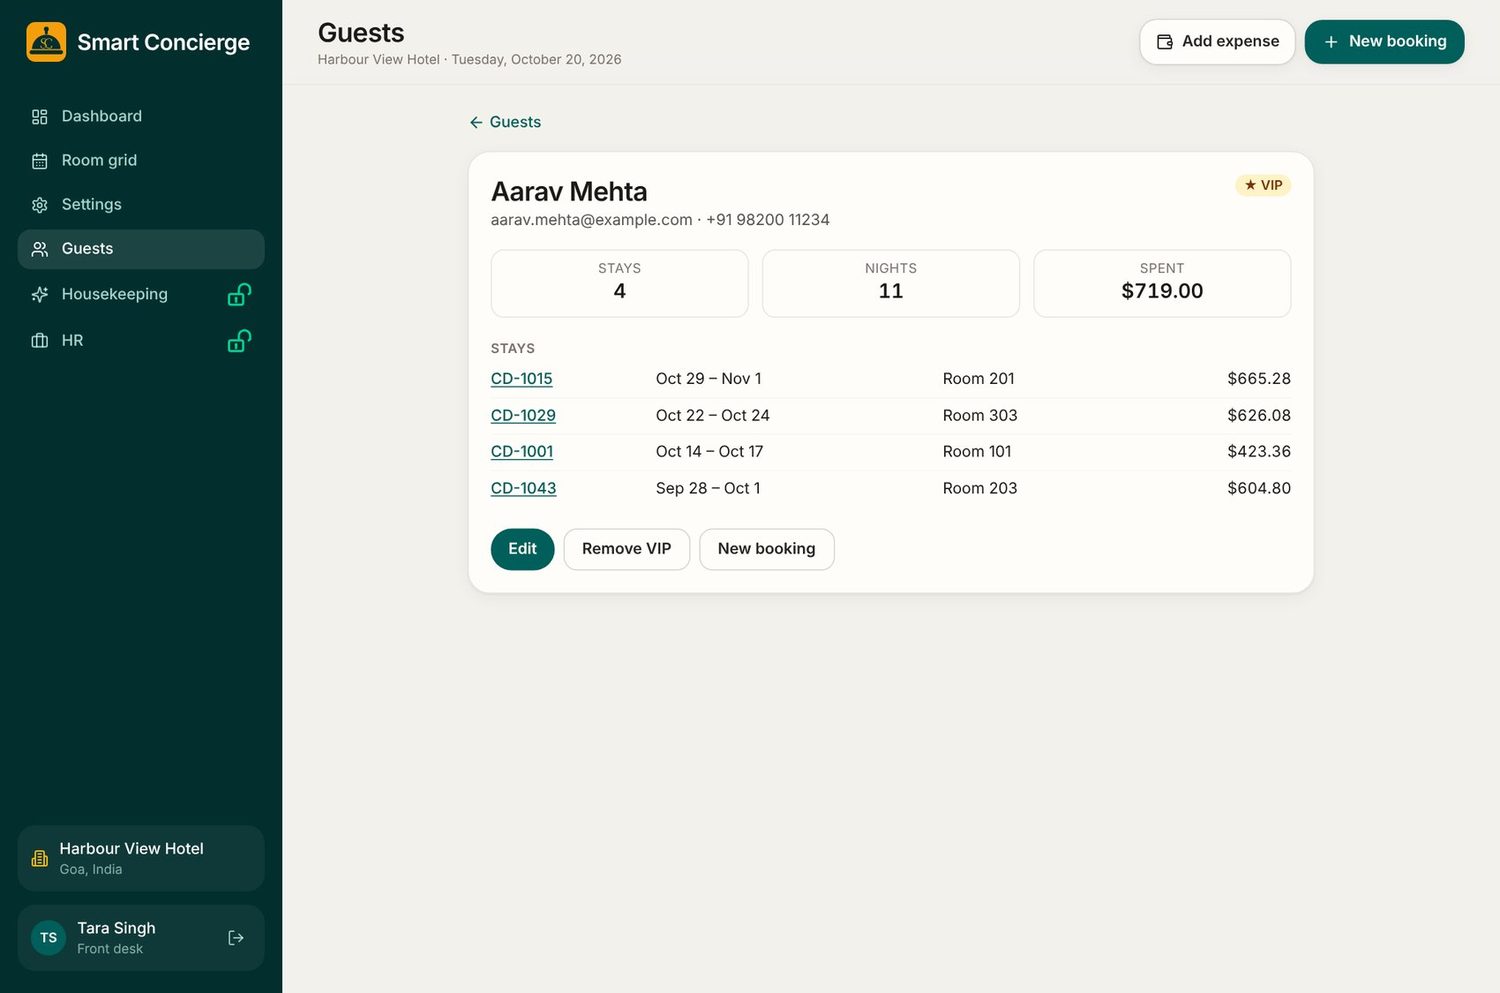The width and height of the screenshot is (1500, 993).
Task: Click the Dashboard grid icon
Action: tap(40, 117)
